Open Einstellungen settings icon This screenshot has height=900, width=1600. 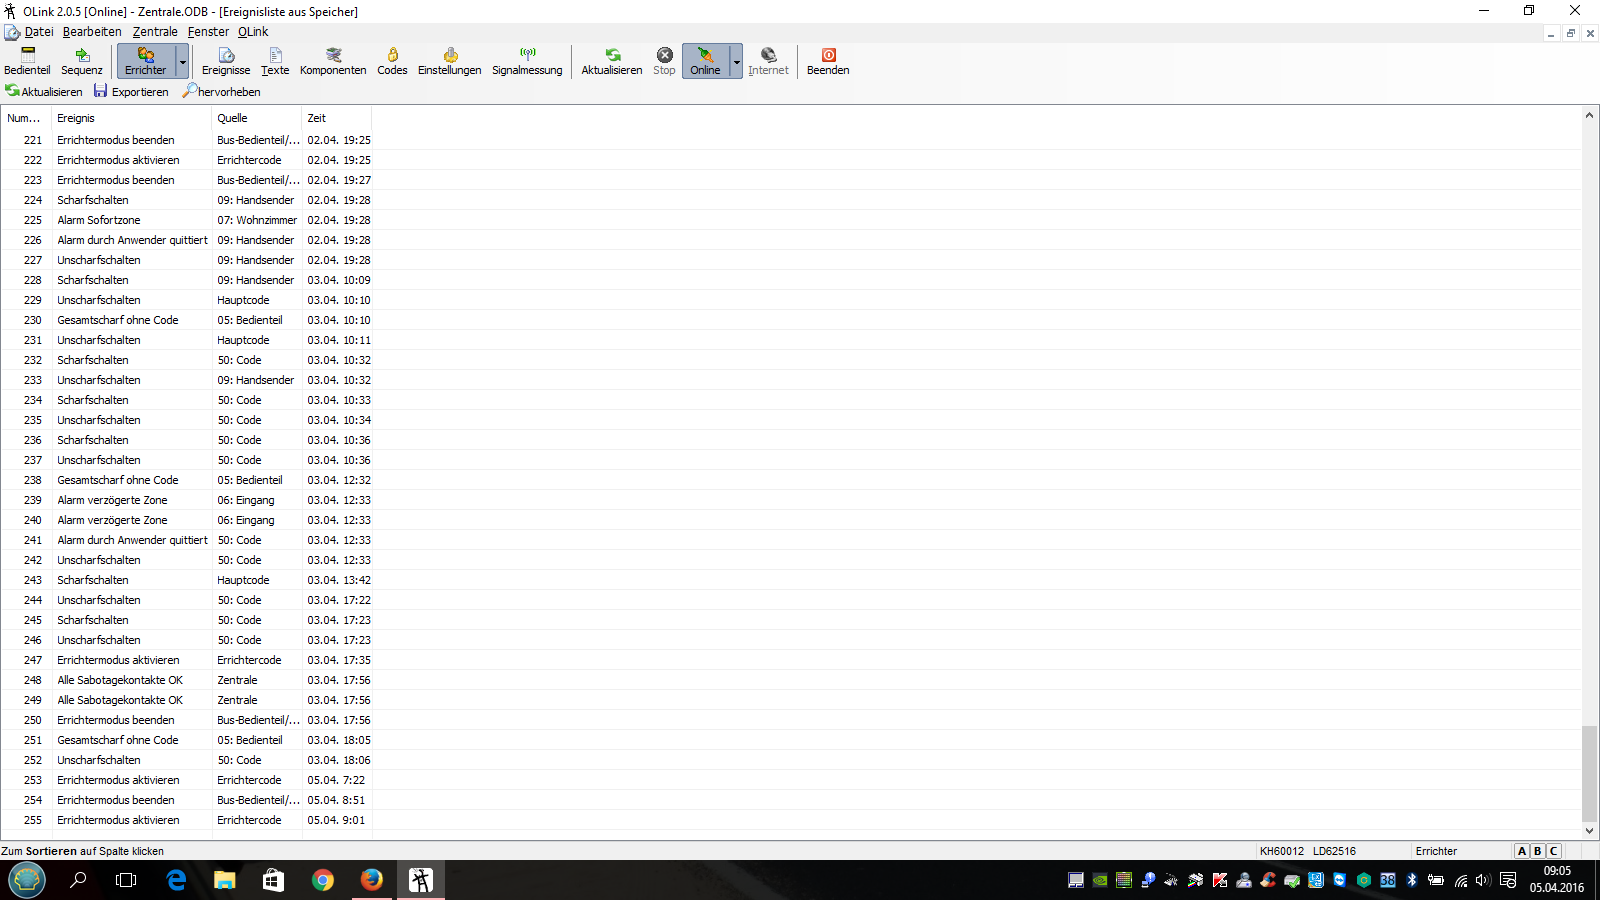449,61
